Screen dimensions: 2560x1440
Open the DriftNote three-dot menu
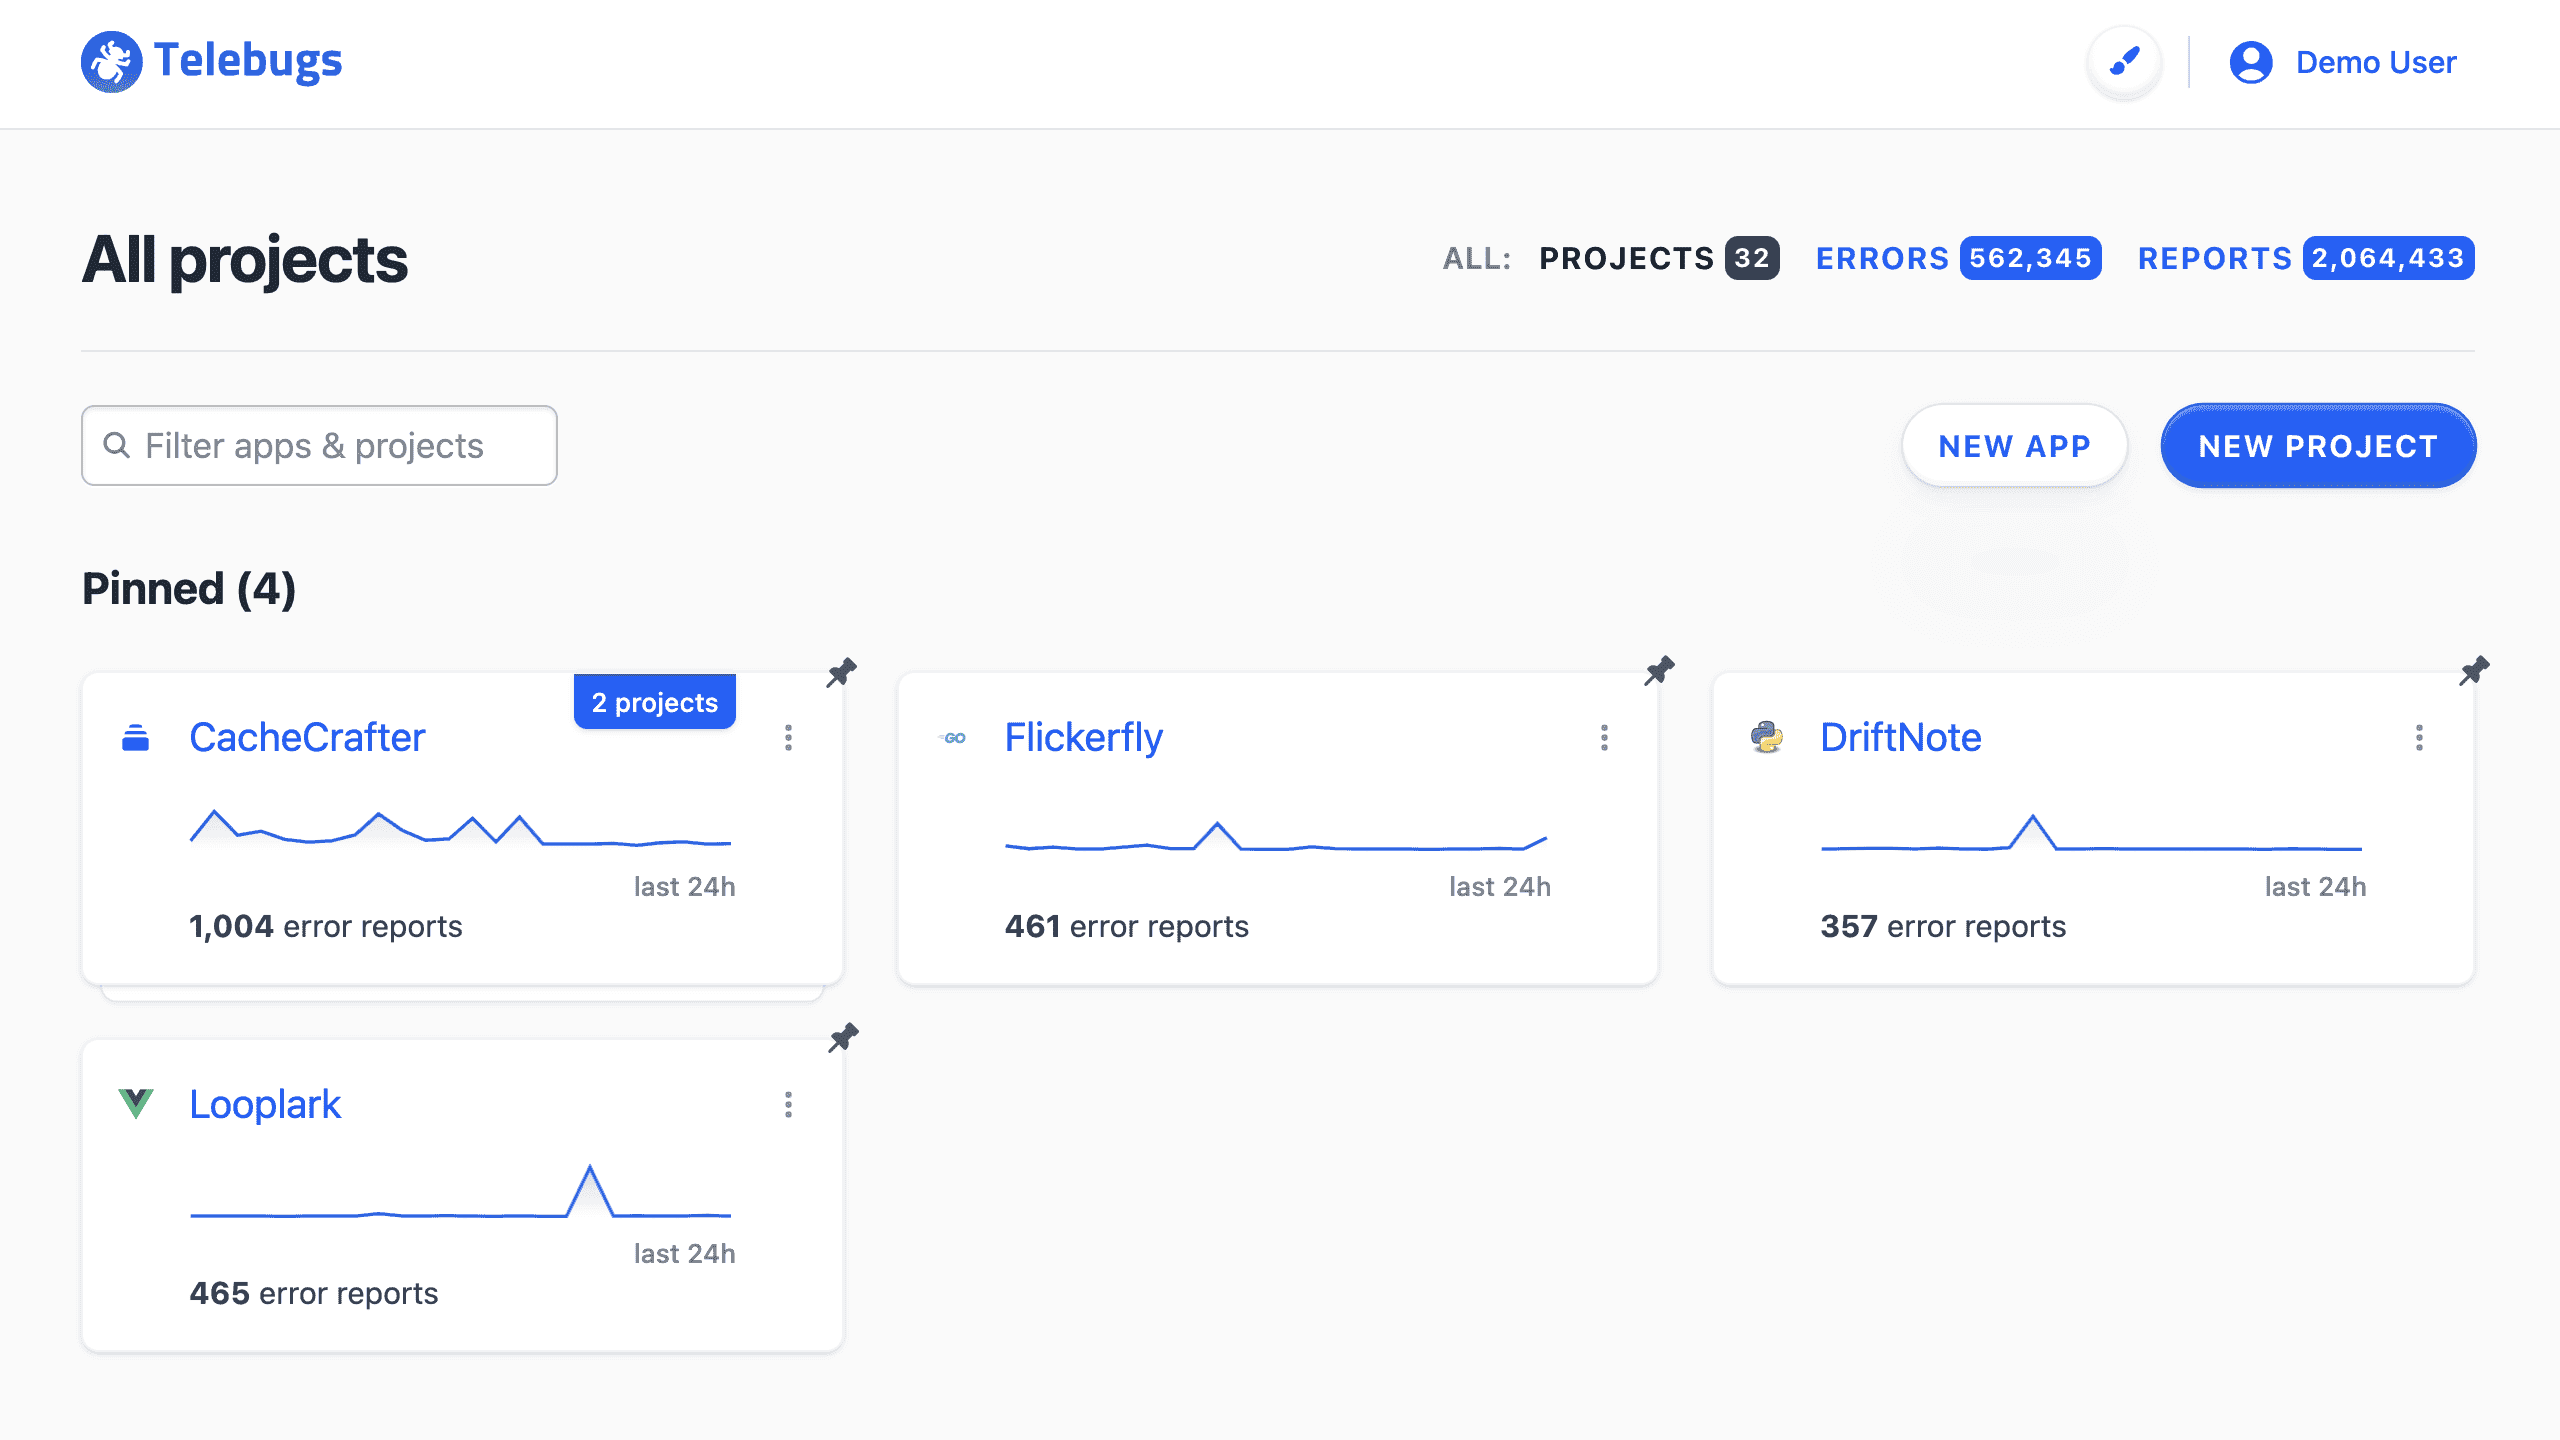pos(2420,738)
